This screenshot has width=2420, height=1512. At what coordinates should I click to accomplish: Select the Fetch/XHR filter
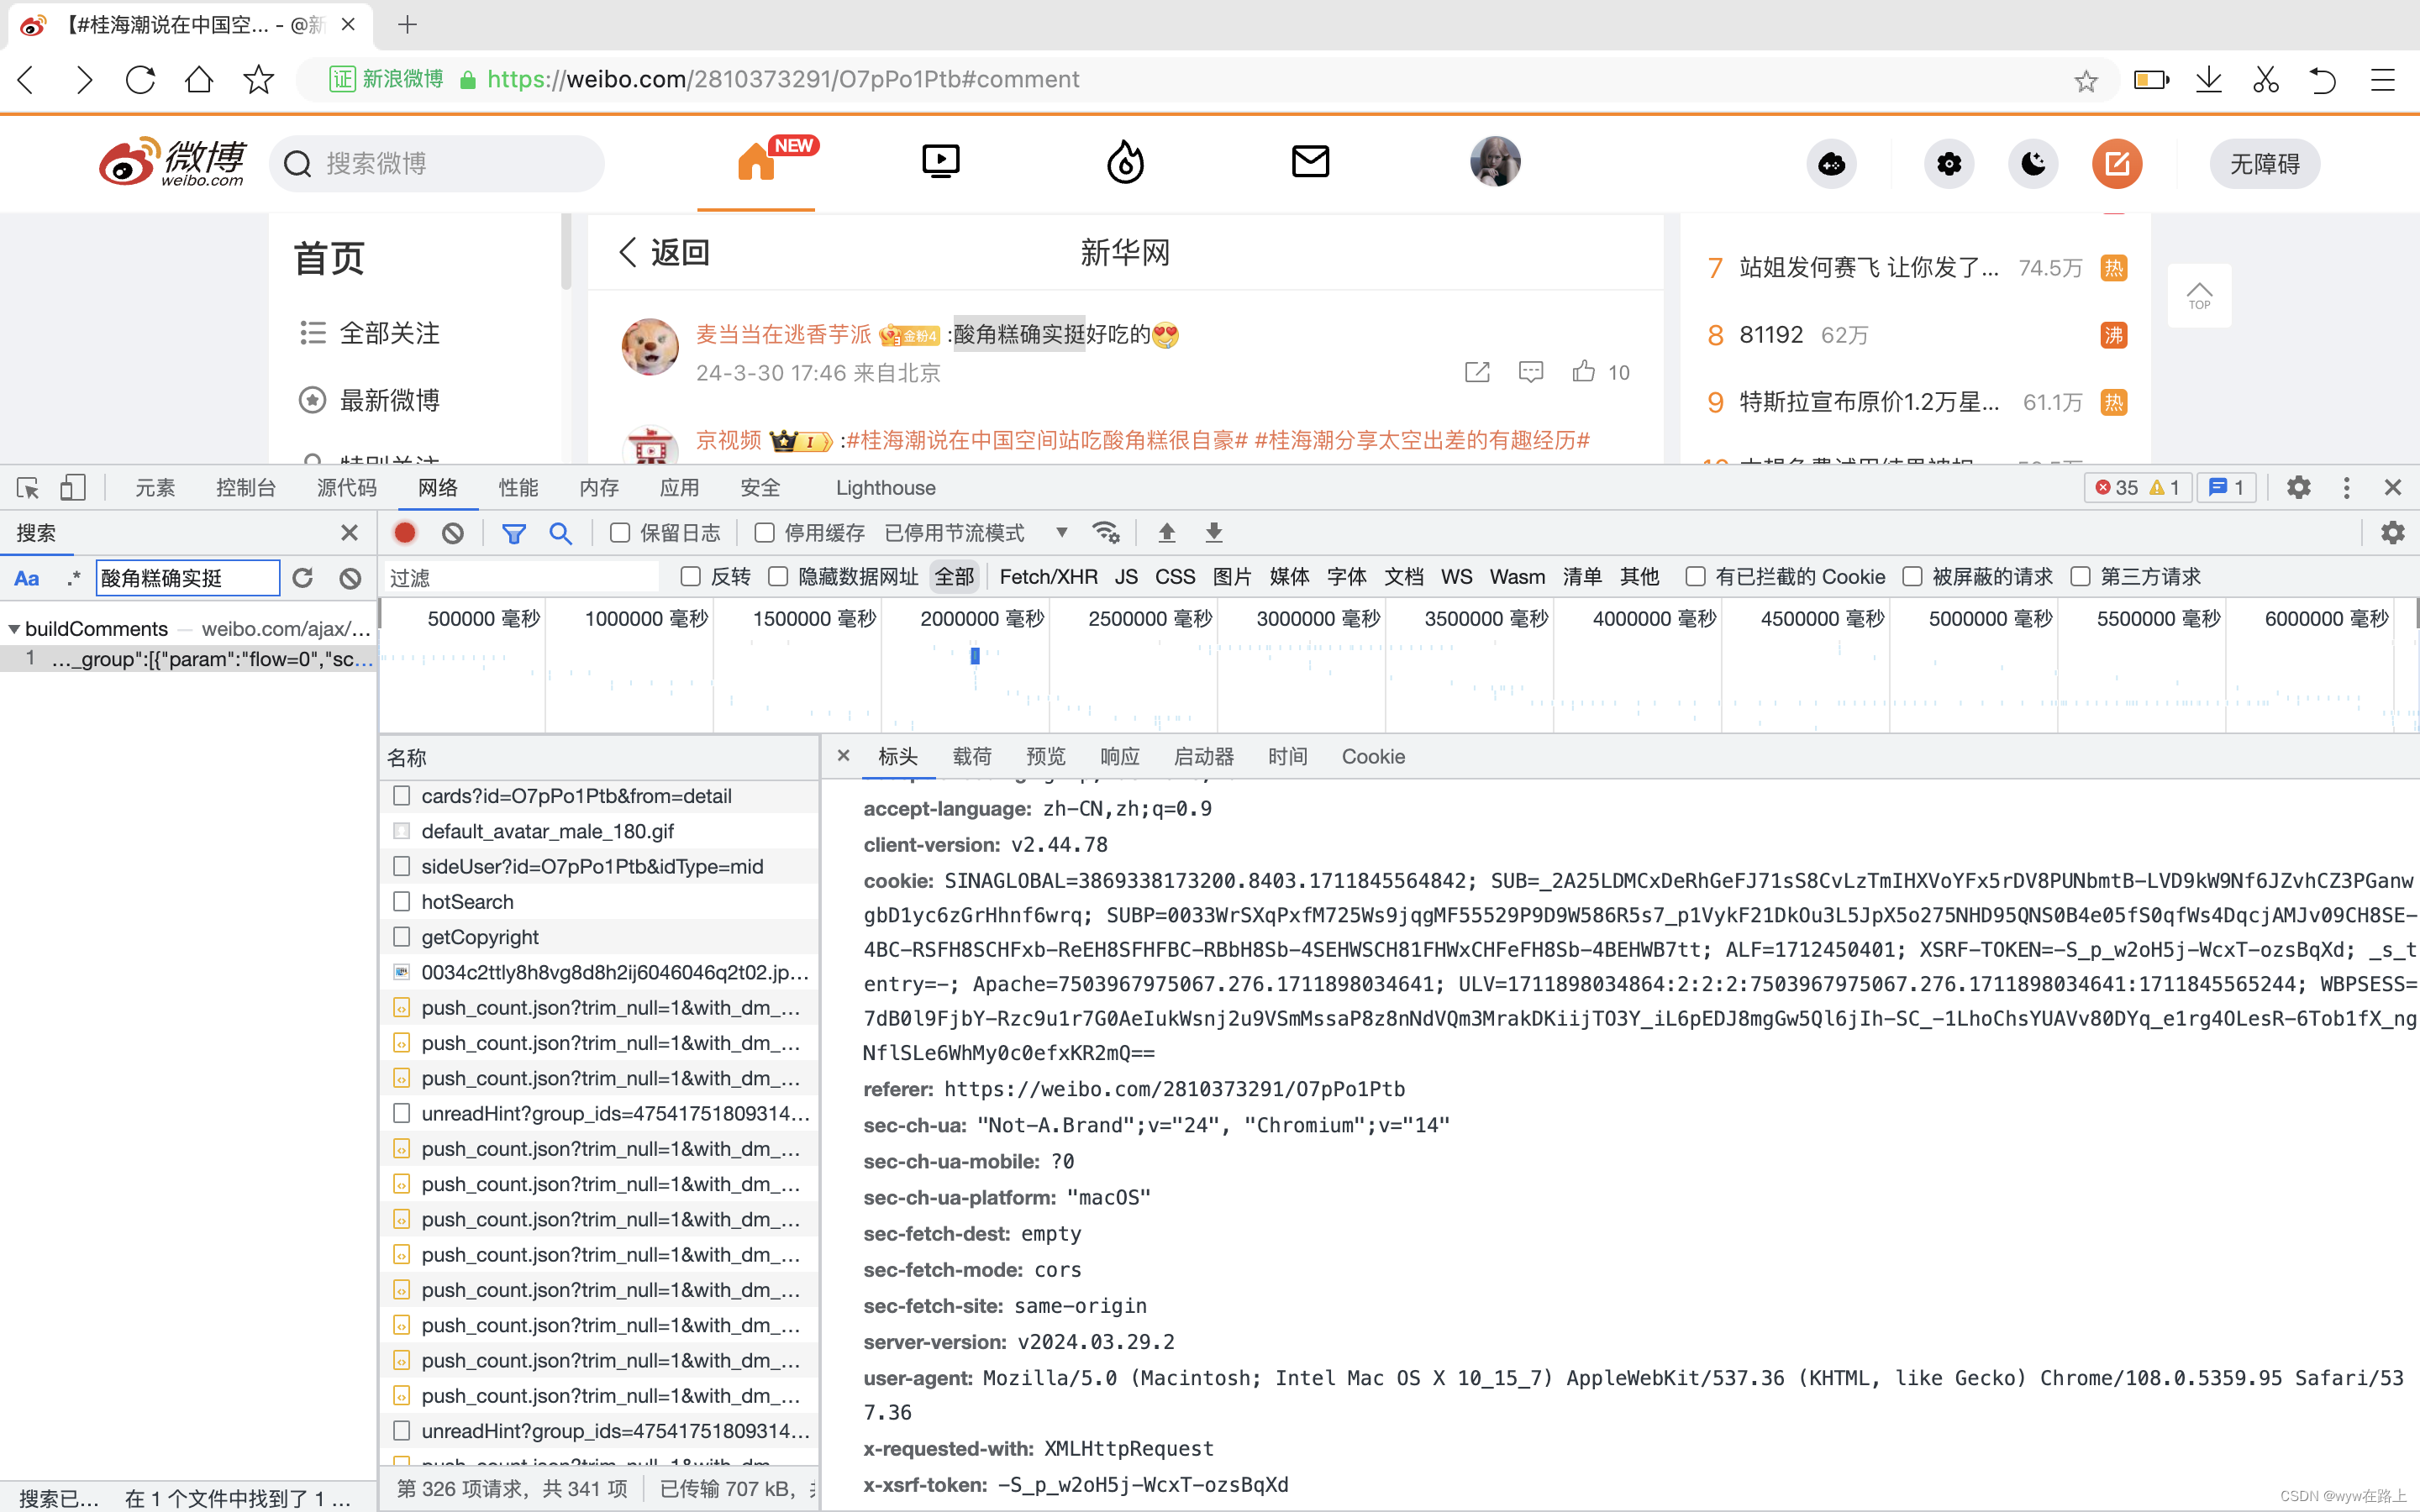1048,577
